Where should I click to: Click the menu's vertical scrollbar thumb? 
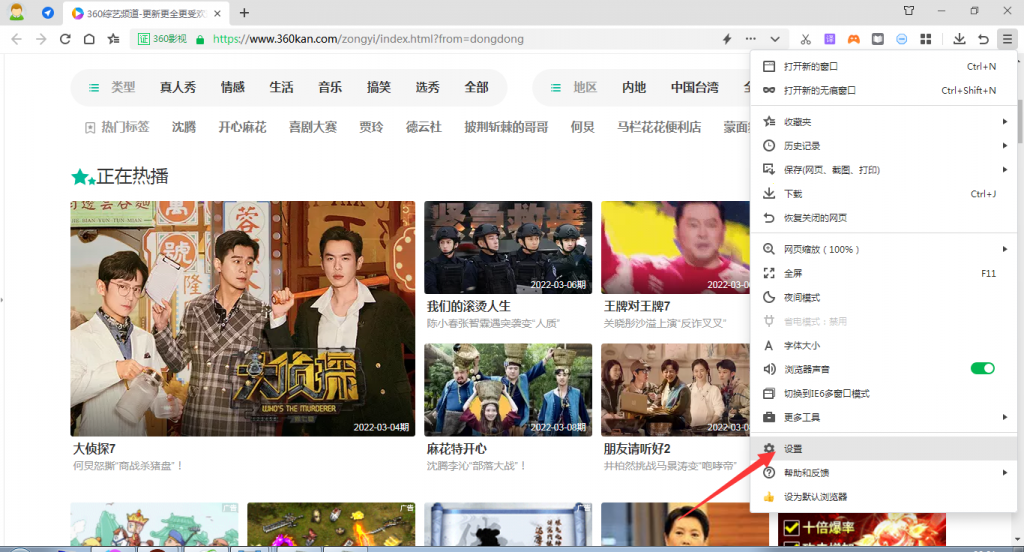(1020, 122)
